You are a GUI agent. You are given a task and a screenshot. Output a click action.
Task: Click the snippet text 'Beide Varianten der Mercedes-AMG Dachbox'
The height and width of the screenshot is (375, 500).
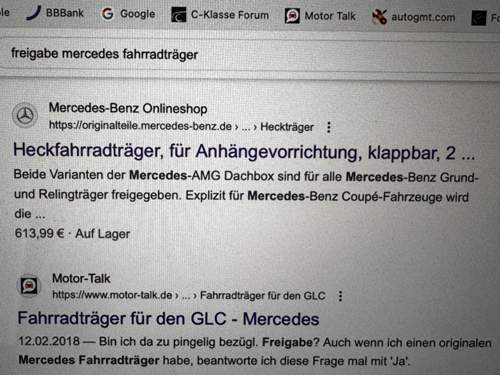click(x=144, y=175)
